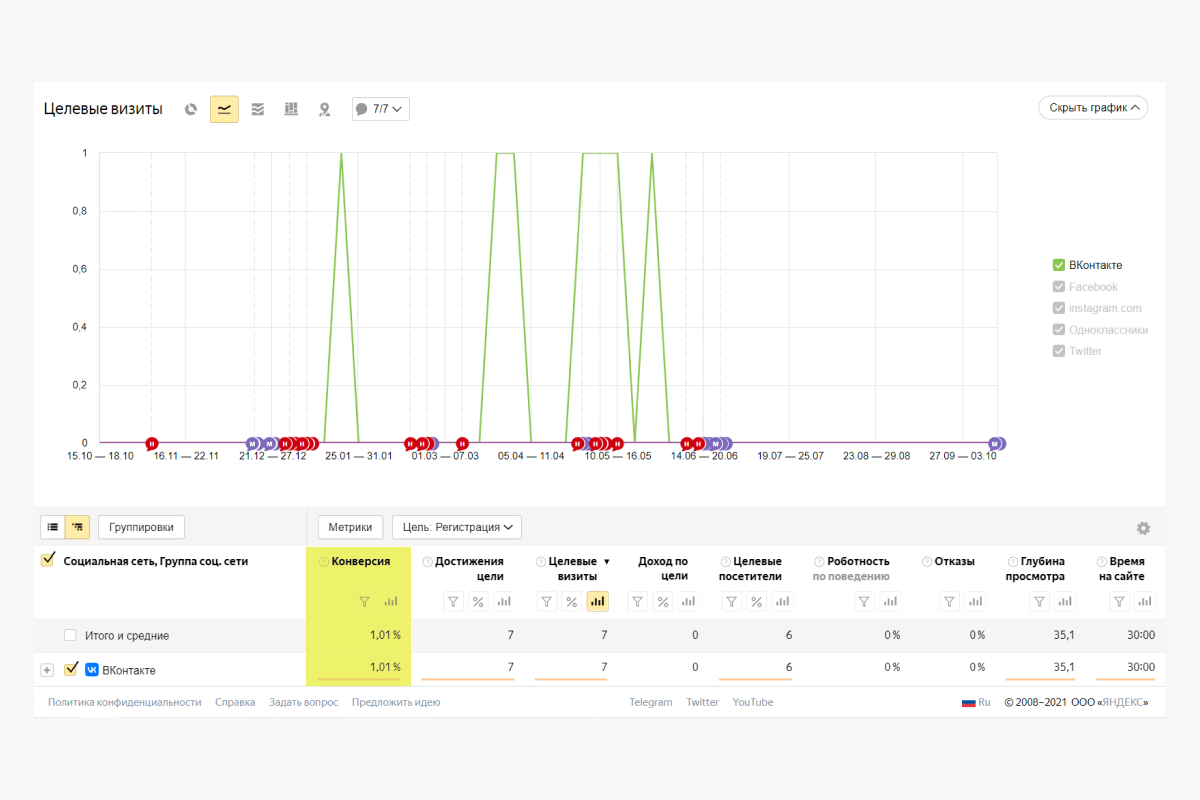Check the Итого и средние checkbox
Screen dimensions: 1200x800
70,635
